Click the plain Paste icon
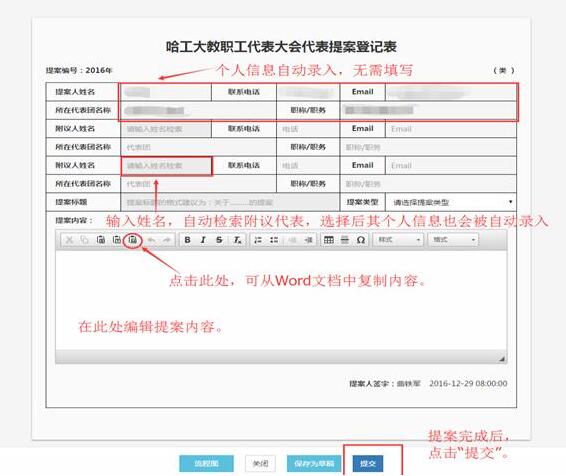This screenshot has height=476, width=566. coord(101,240)
